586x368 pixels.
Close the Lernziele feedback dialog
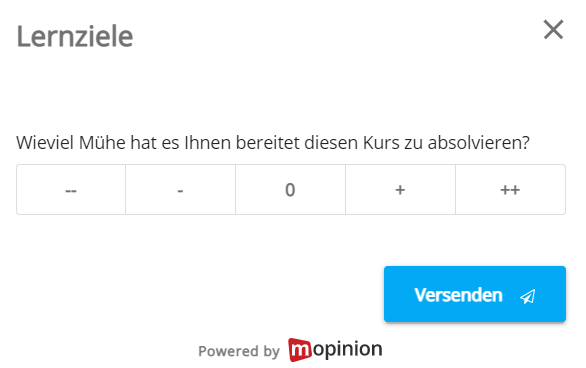point(553,30)
